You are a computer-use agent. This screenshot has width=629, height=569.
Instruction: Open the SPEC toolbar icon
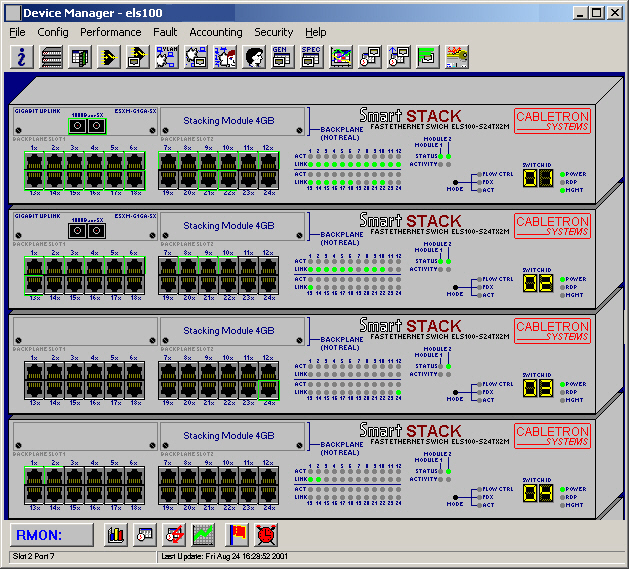(x=311, y=56)
